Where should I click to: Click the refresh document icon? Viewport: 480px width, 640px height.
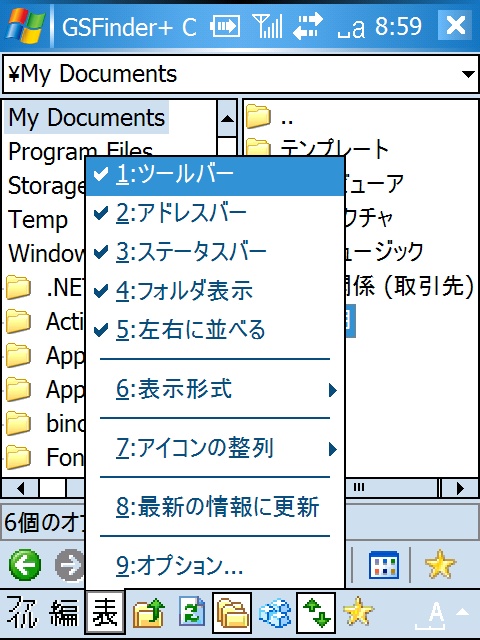[x=192, y=612]
